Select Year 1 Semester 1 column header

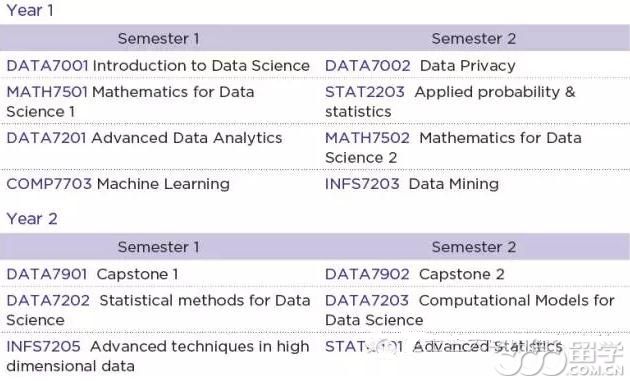[x=158, y=39]
